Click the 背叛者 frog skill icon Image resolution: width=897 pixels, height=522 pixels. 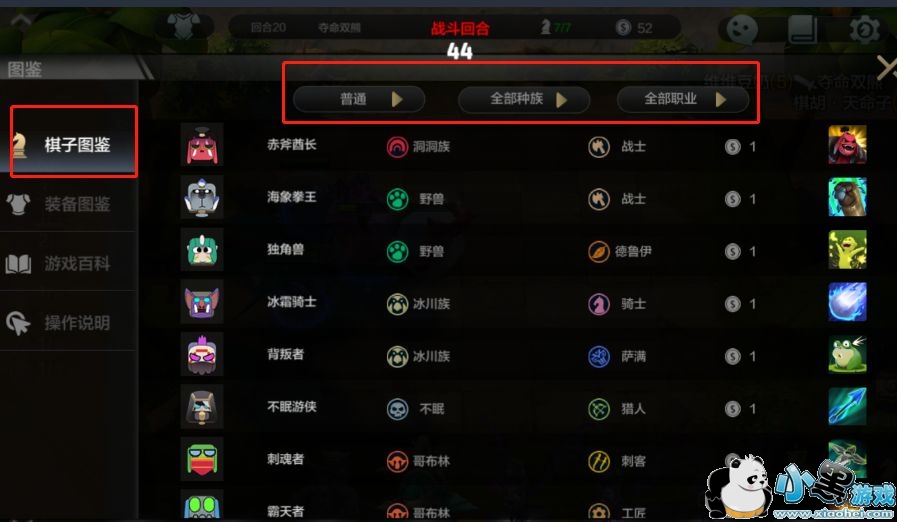coord(847,354)
